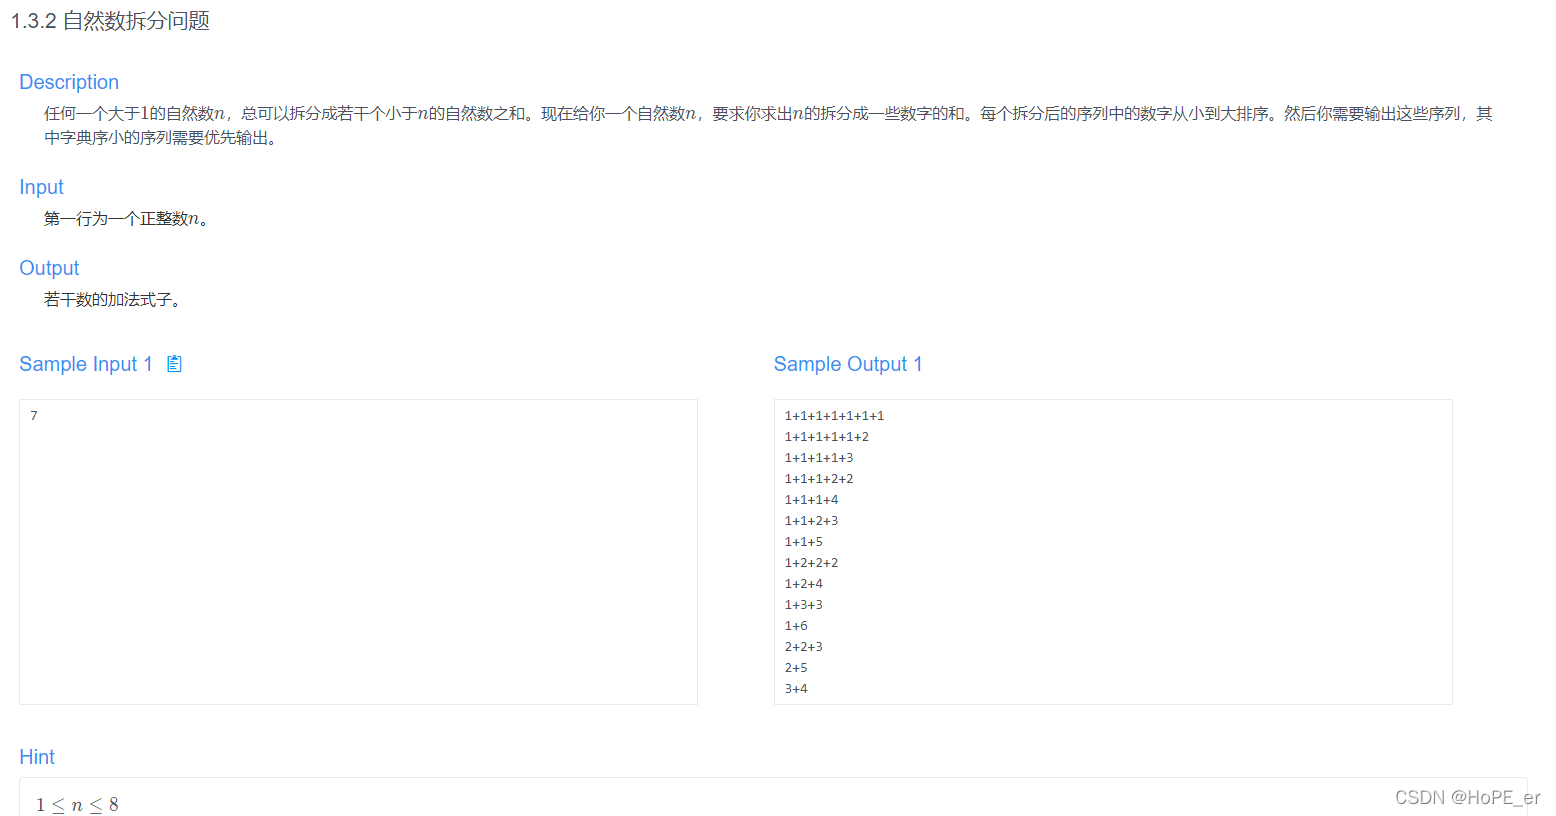The height and width of the screenshot is (816, 1556).
Task: Click the output text 若干数的加法式子
Action: pyautogui.click(x=113, y=300)
